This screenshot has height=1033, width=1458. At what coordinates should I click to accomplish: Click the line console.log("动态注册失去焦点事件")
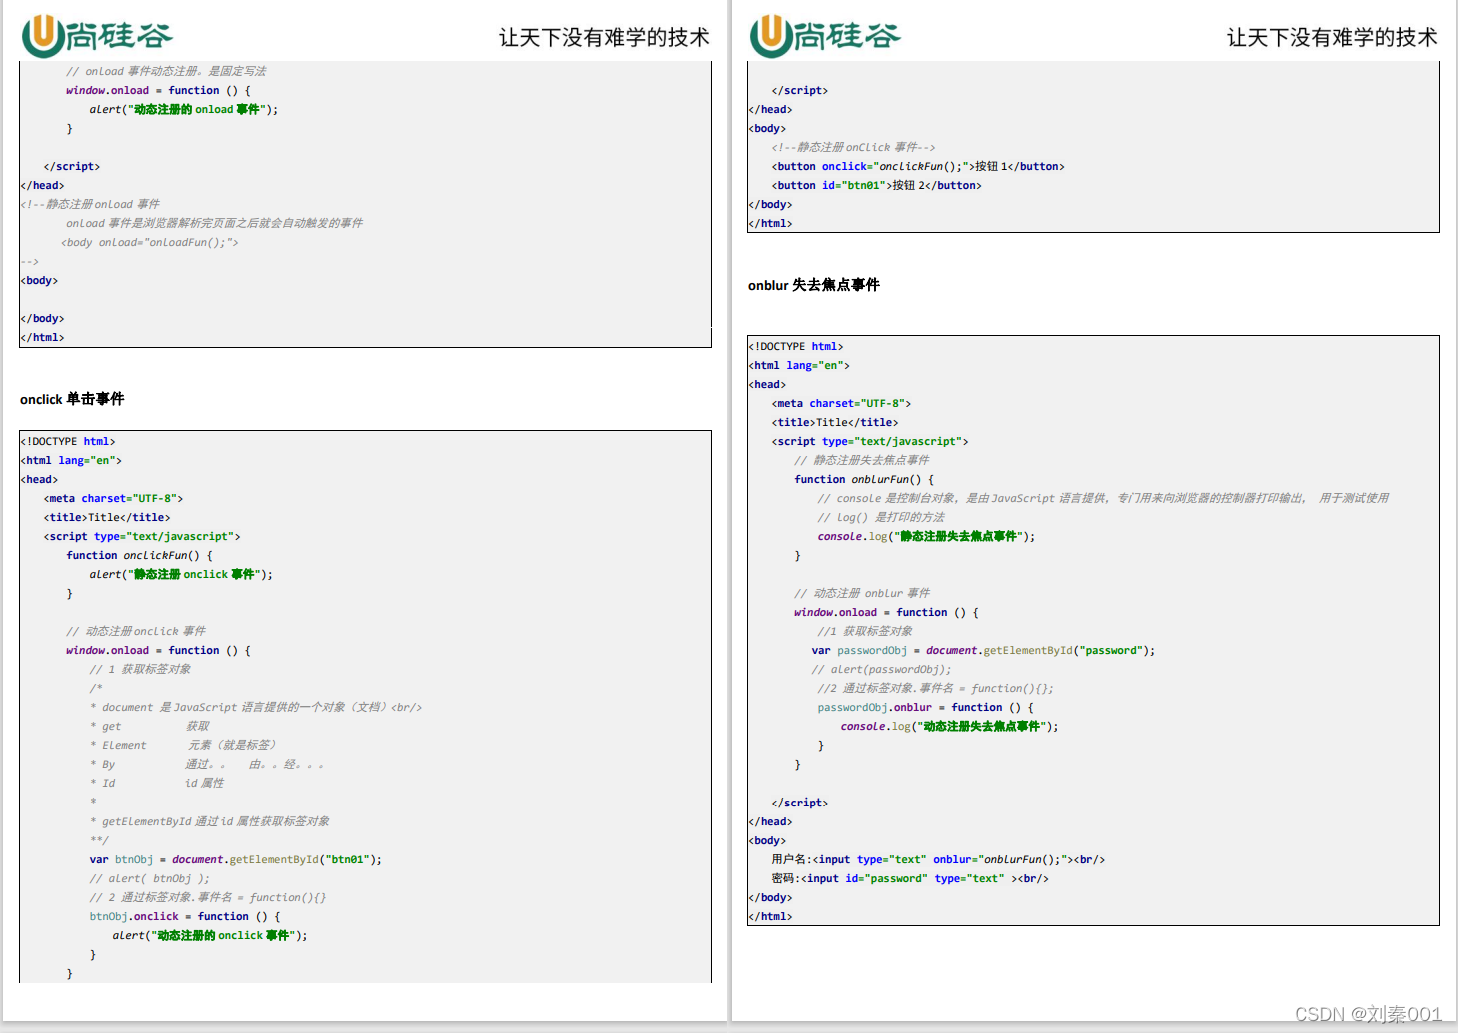(949, 726)
